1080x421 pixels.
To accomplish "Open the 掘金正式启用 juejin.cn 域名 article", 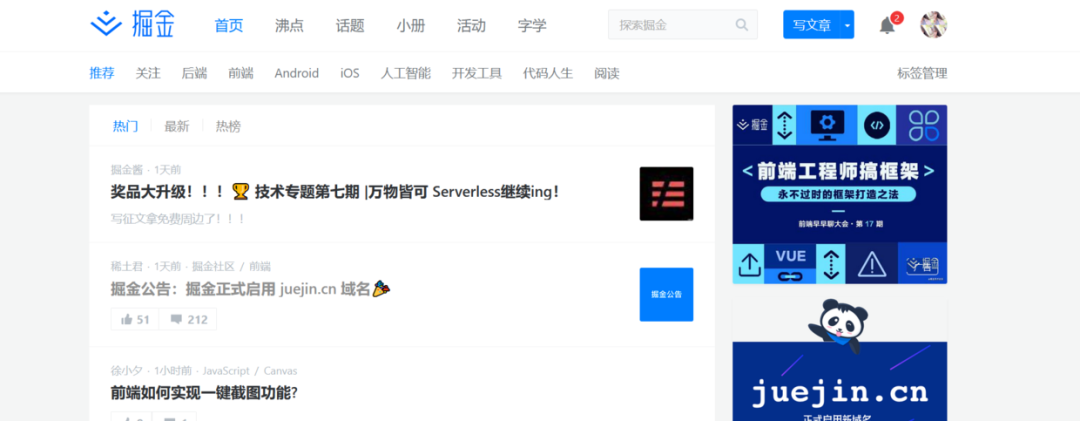I will pyautogui.click(x=250, y=289).
